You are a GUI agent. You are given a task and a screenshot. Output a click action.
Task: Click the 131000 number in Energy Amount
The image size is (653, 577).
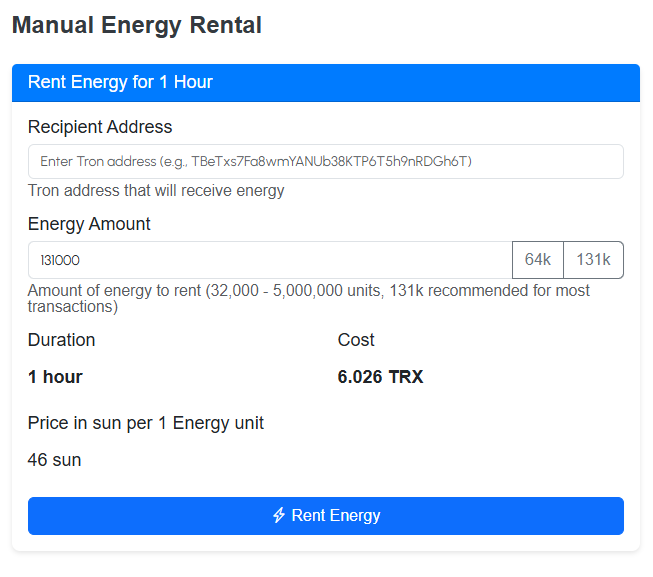click(x=60, y=260)
